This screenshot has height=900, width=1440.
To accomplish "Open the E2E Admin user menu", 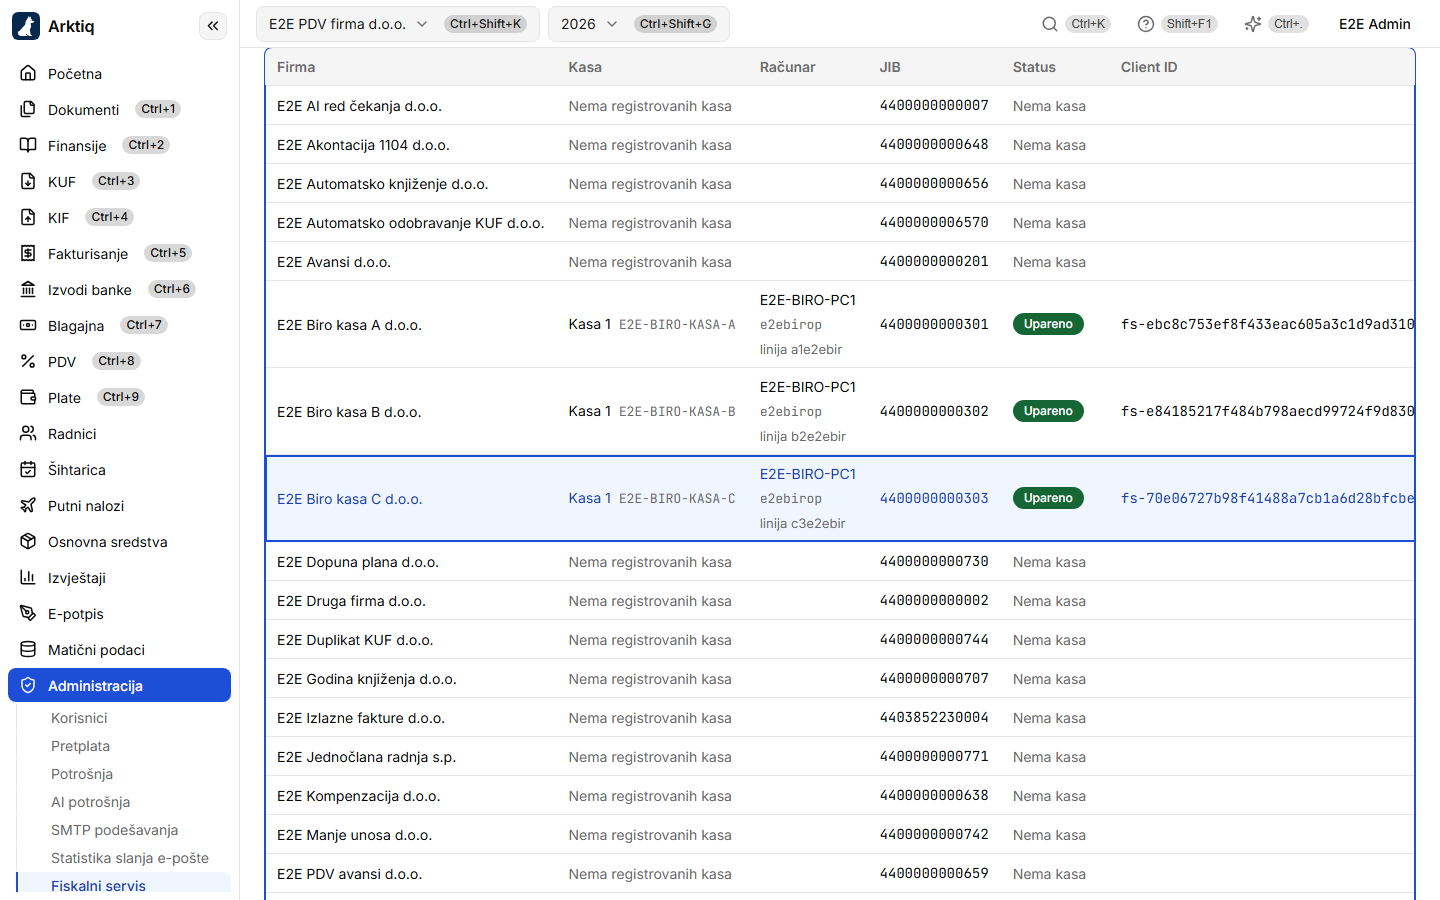I will (1374, 24).
